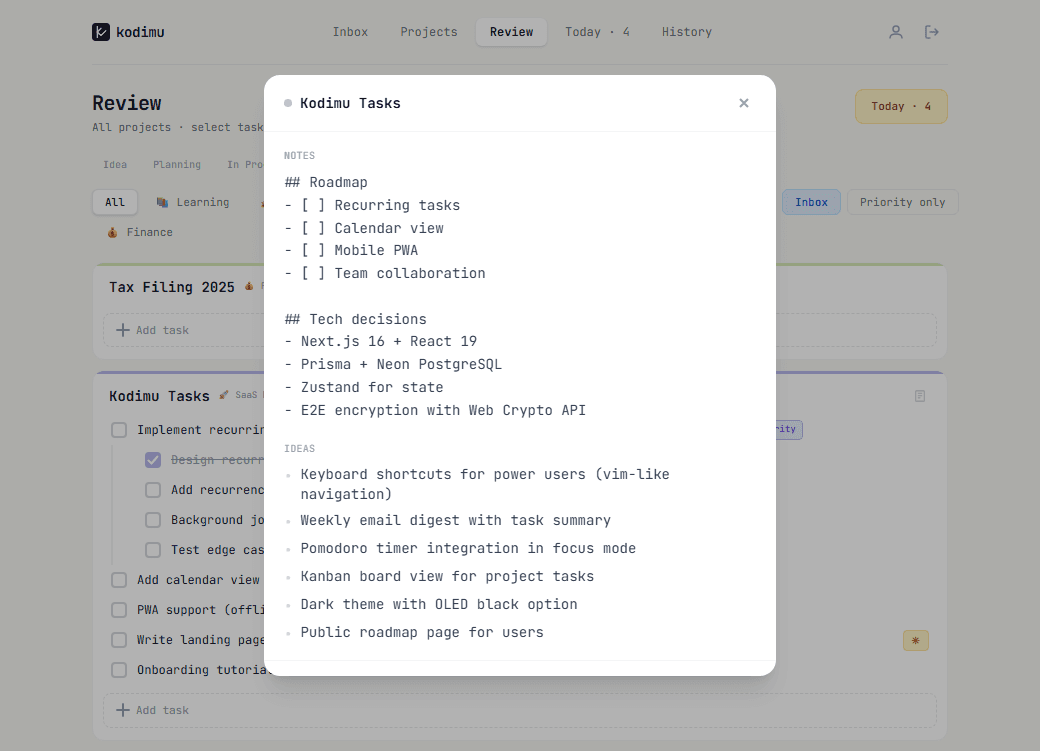Close the Kodimu Tasks notes dialog

point(744,103)
